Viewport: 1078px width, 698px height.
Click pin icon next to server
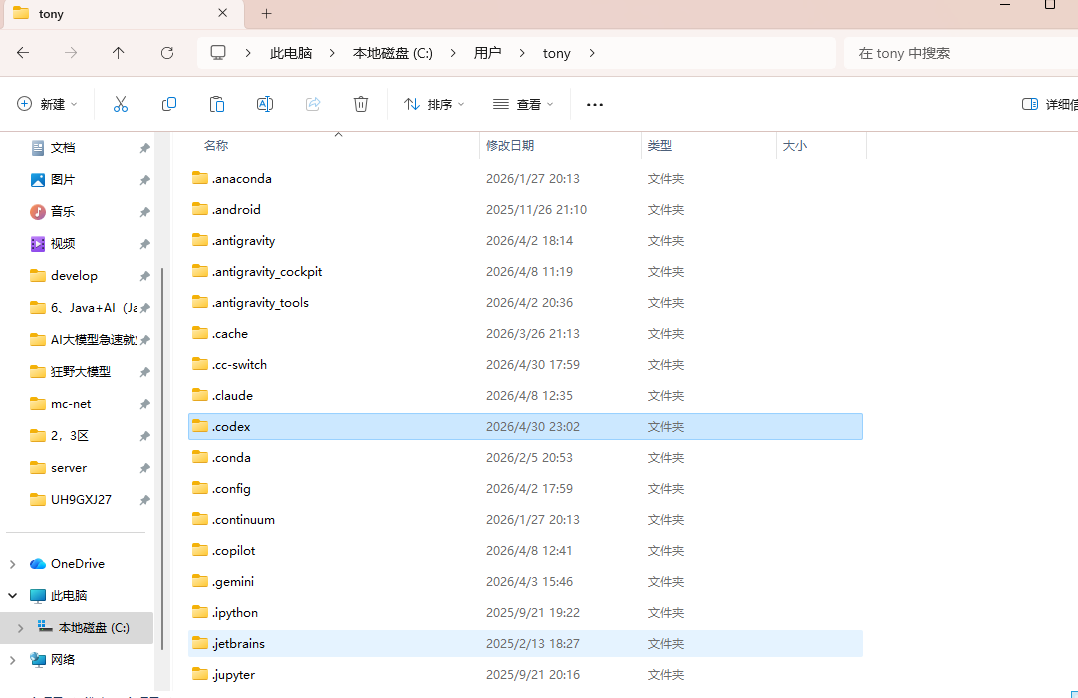click(x=144, y=468)
